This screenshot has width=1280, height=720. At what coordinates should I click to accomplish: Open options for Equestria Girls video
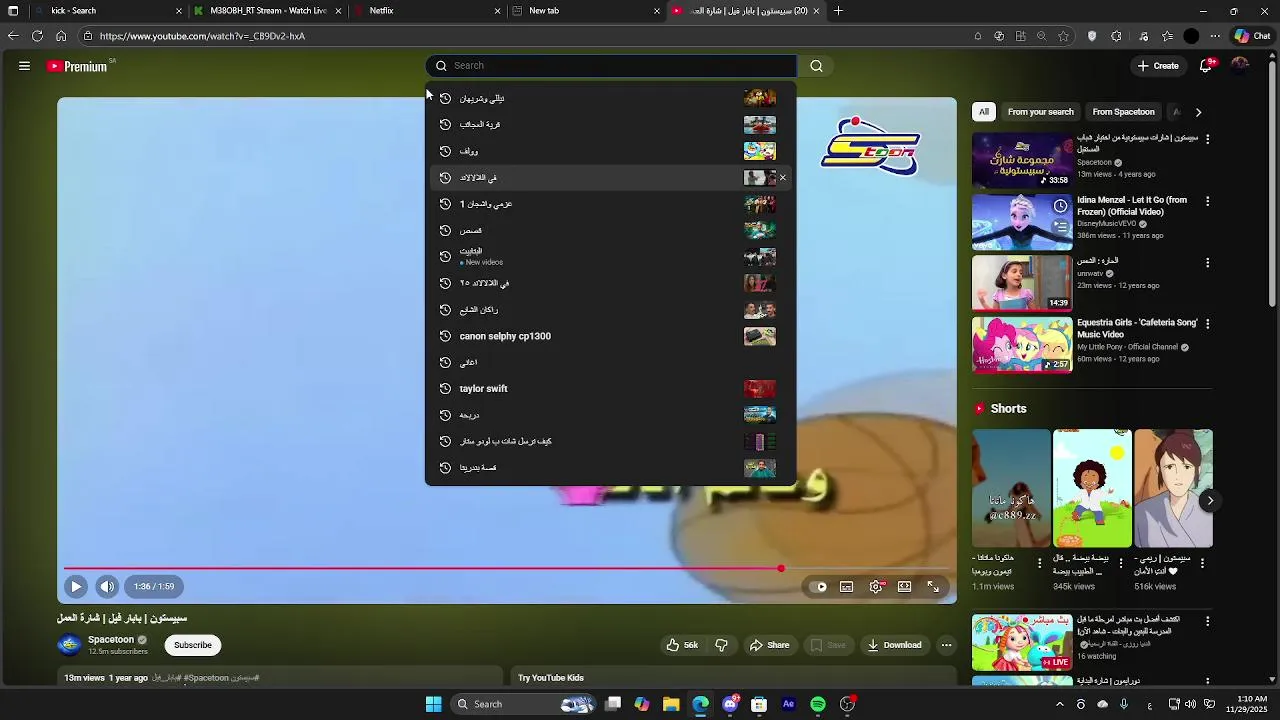[1207, 324]
